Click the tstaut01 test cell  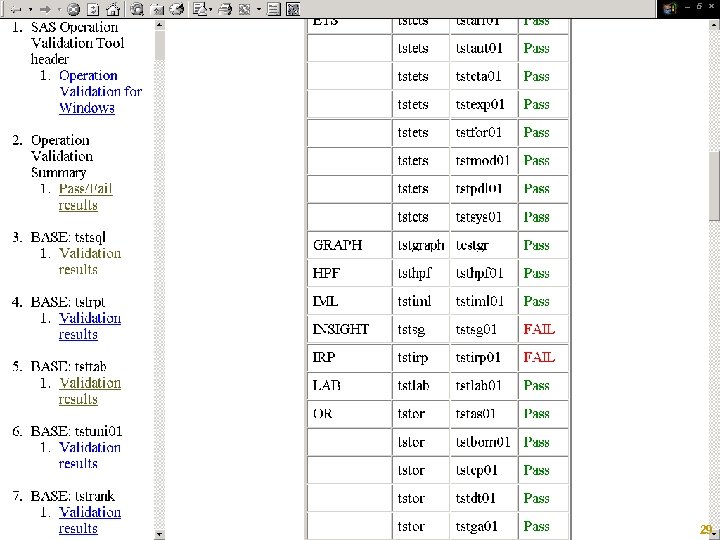(484, 48)
